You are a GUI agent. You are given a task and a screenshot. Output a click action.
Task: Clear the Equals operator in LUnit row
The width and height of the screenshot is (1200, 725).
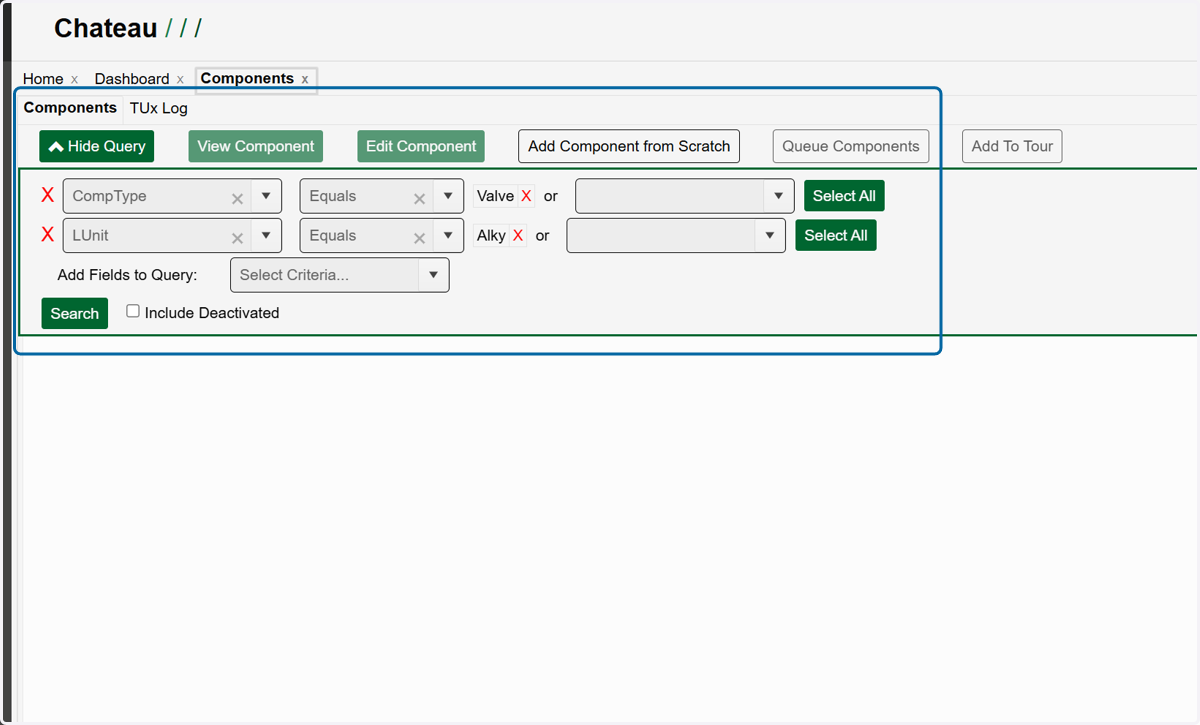[419, 237]
